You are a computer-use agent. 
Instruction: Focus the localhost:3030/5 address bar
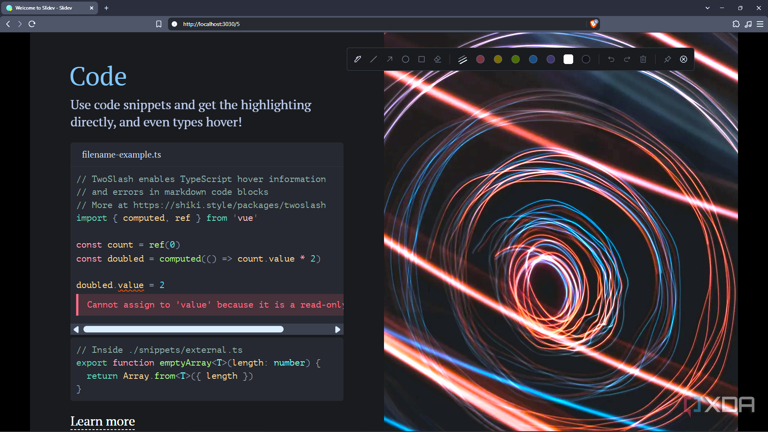click(383, 24)
